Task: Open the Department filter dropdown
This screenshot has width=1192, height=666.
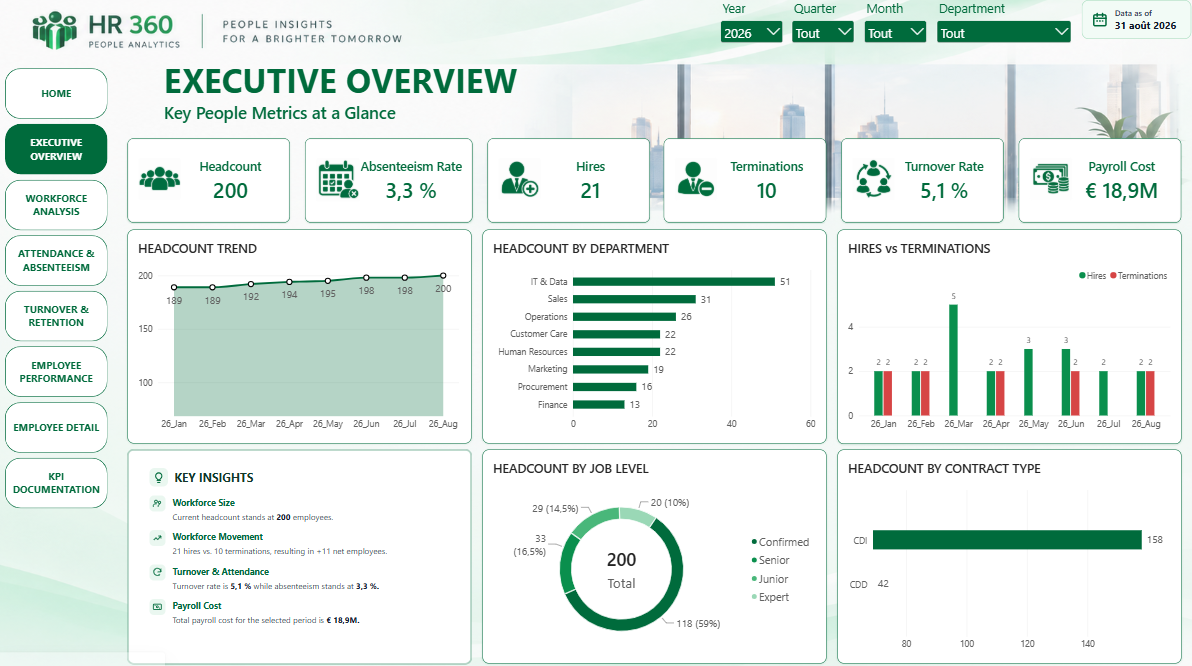Action: pos(1003,33)
